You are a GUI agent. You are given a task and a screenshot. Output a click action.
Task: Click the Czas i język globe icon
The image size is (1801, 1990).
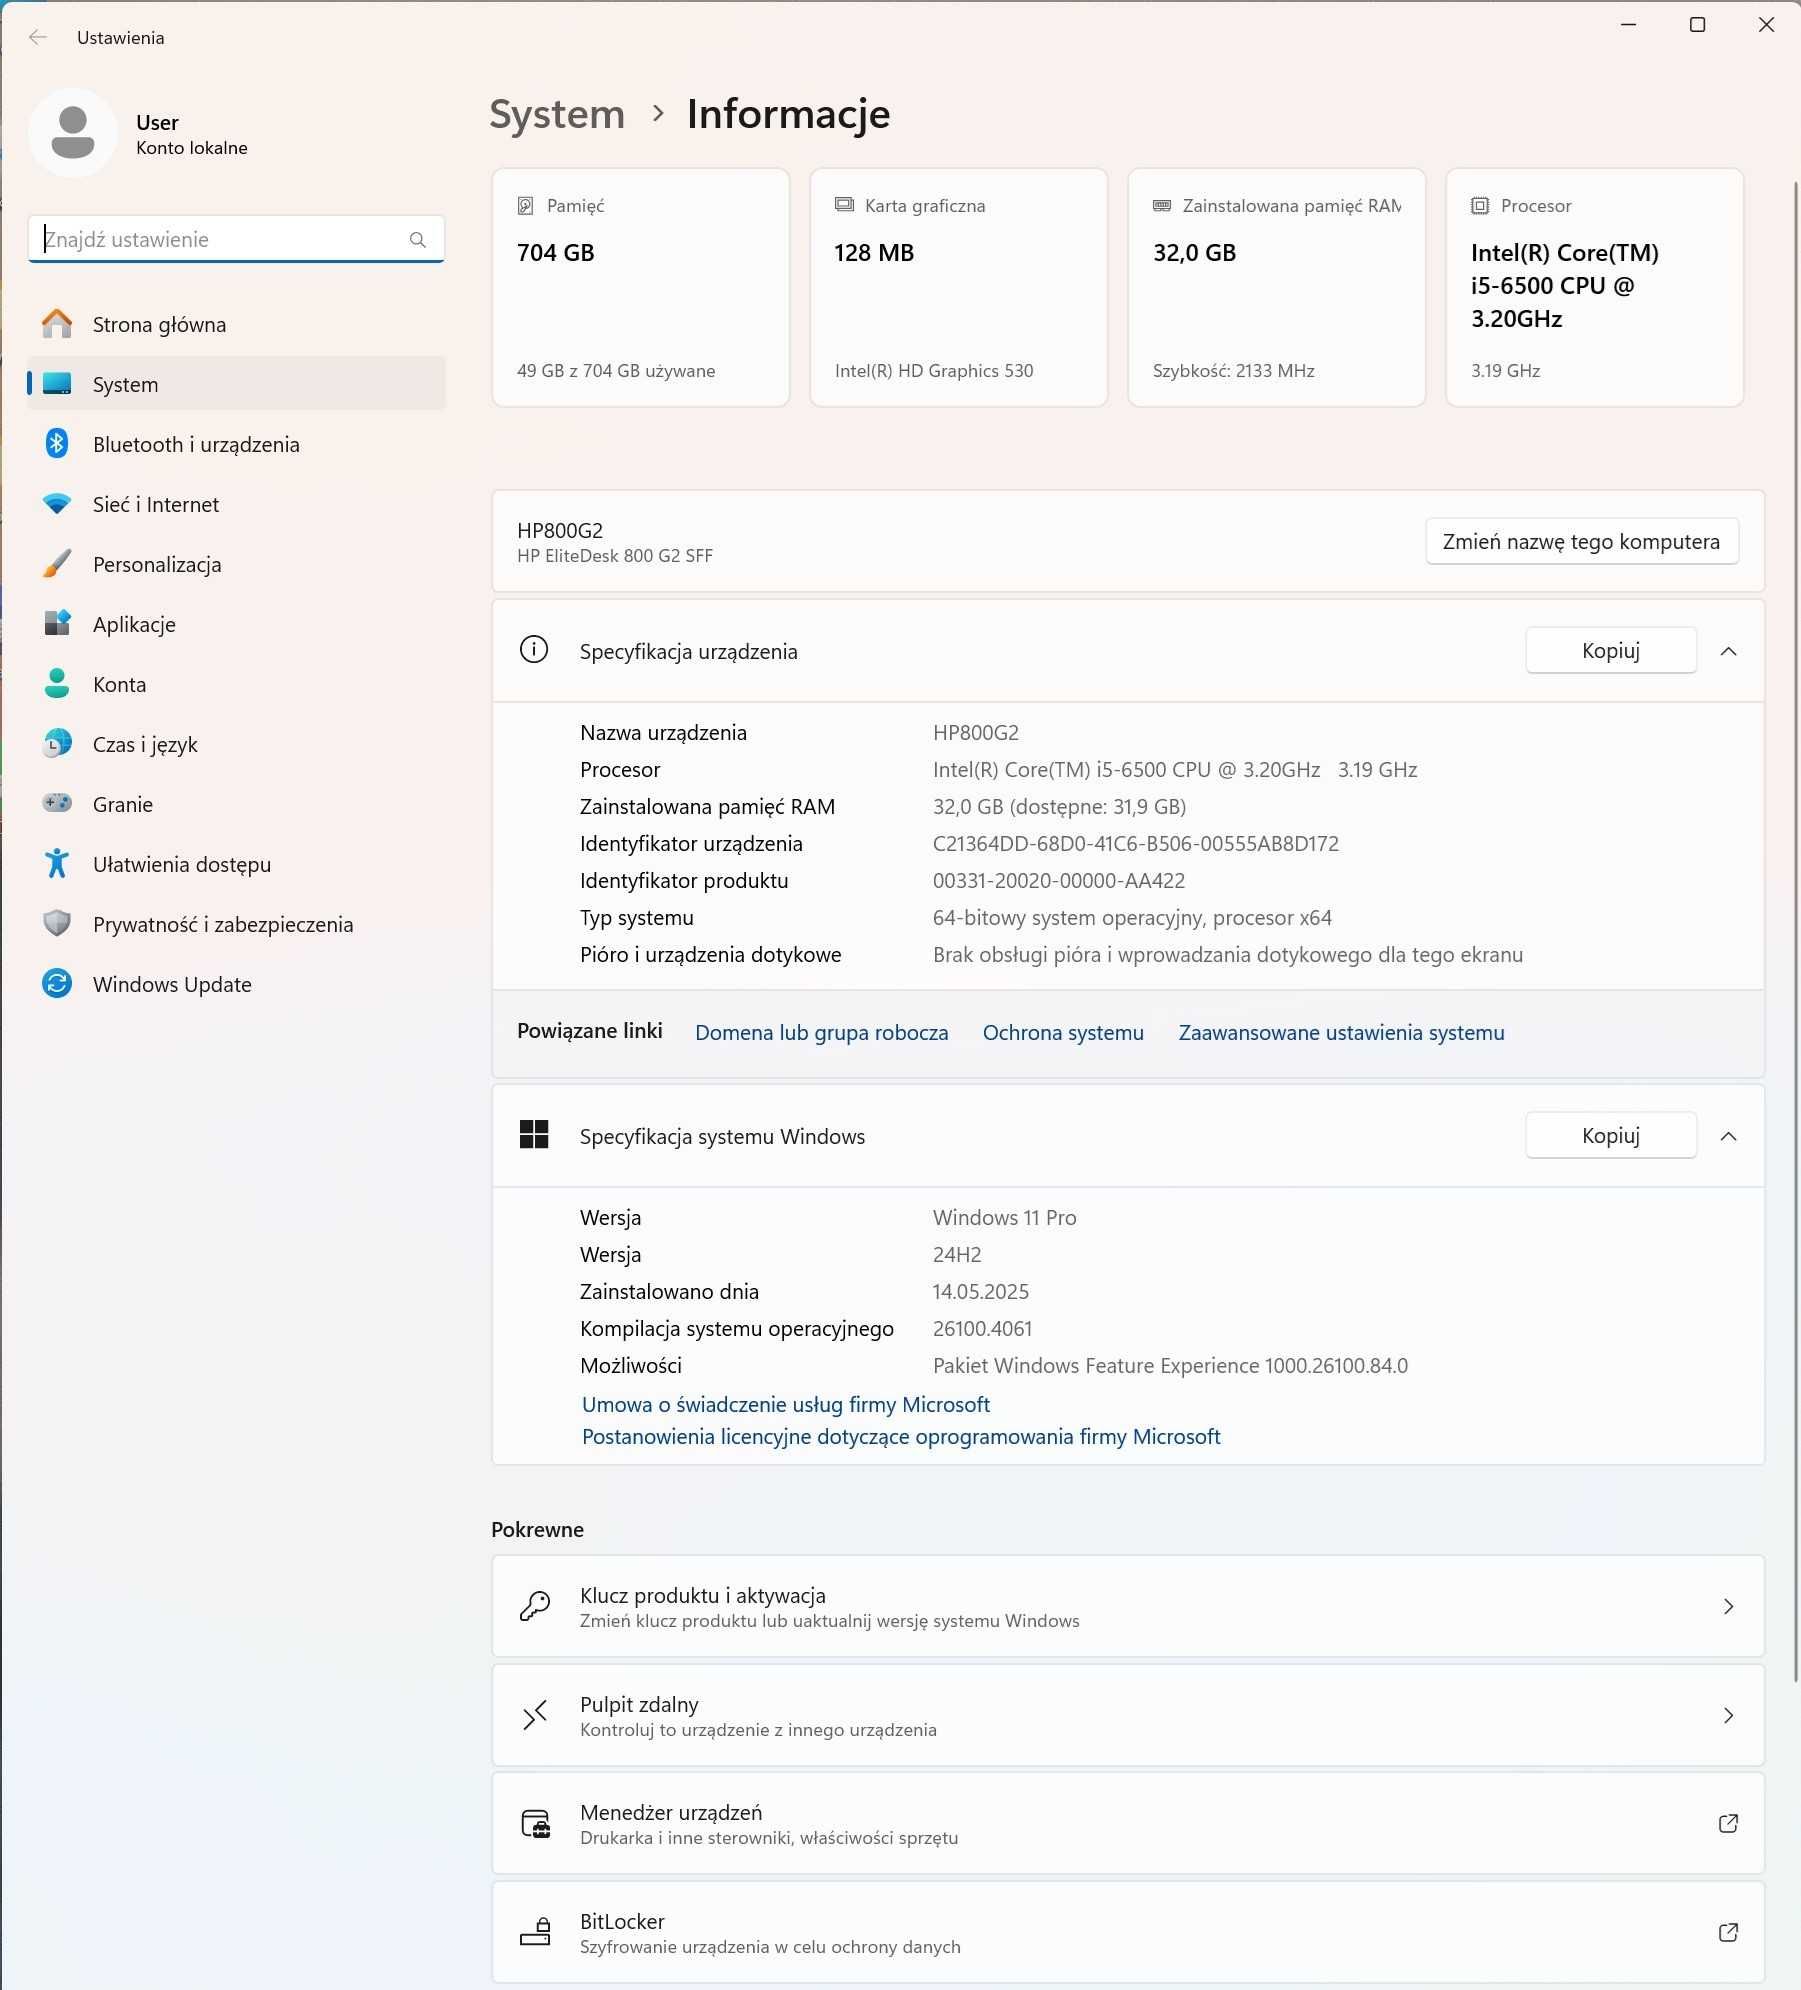(57, 744)
